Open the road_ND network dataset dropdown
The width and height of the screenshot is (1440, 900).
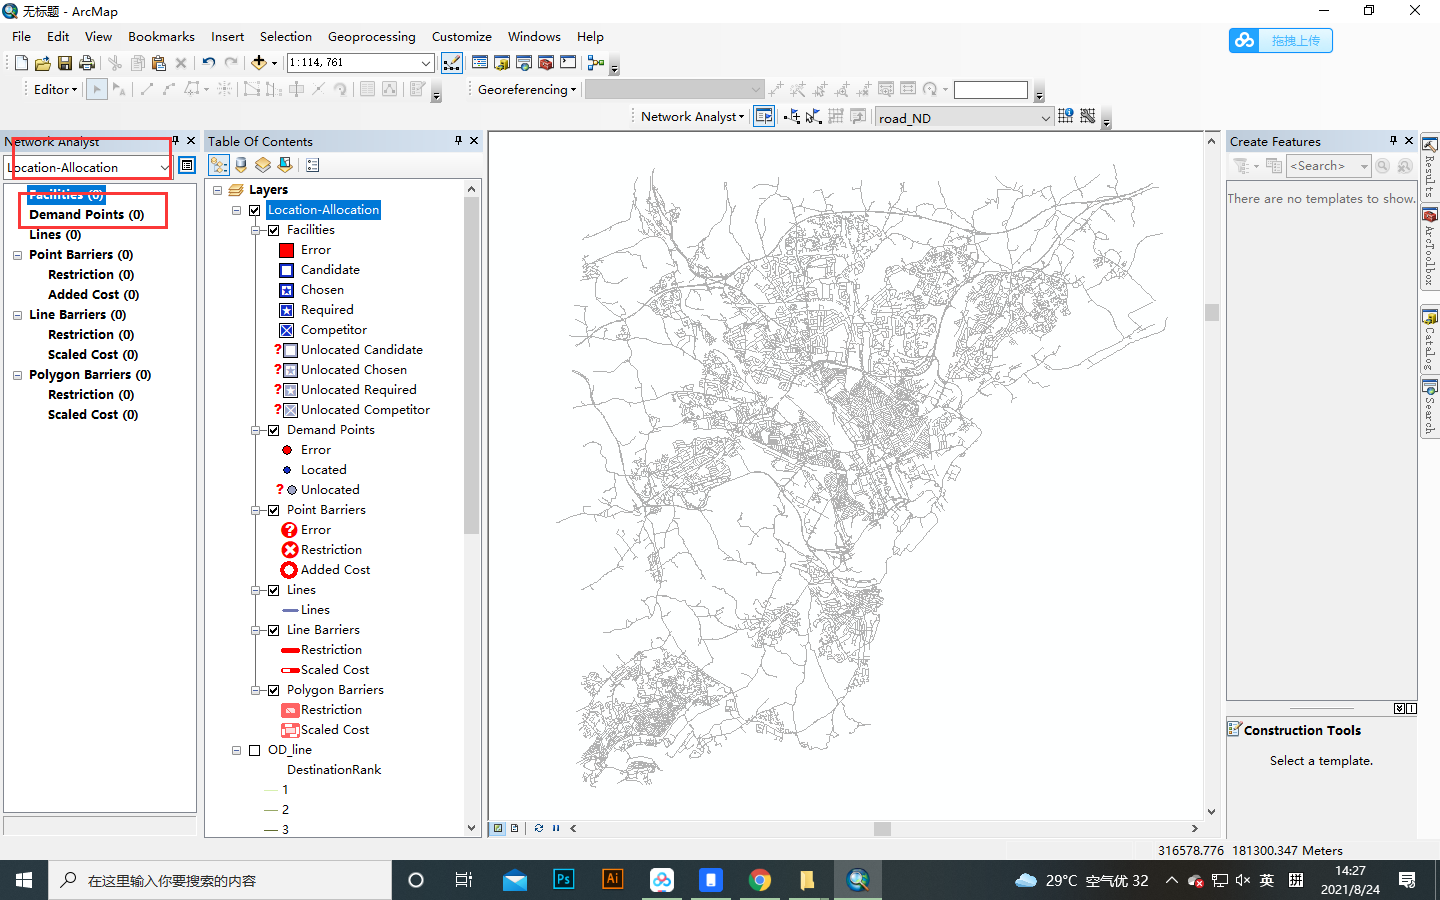[x=1046, y=116]
